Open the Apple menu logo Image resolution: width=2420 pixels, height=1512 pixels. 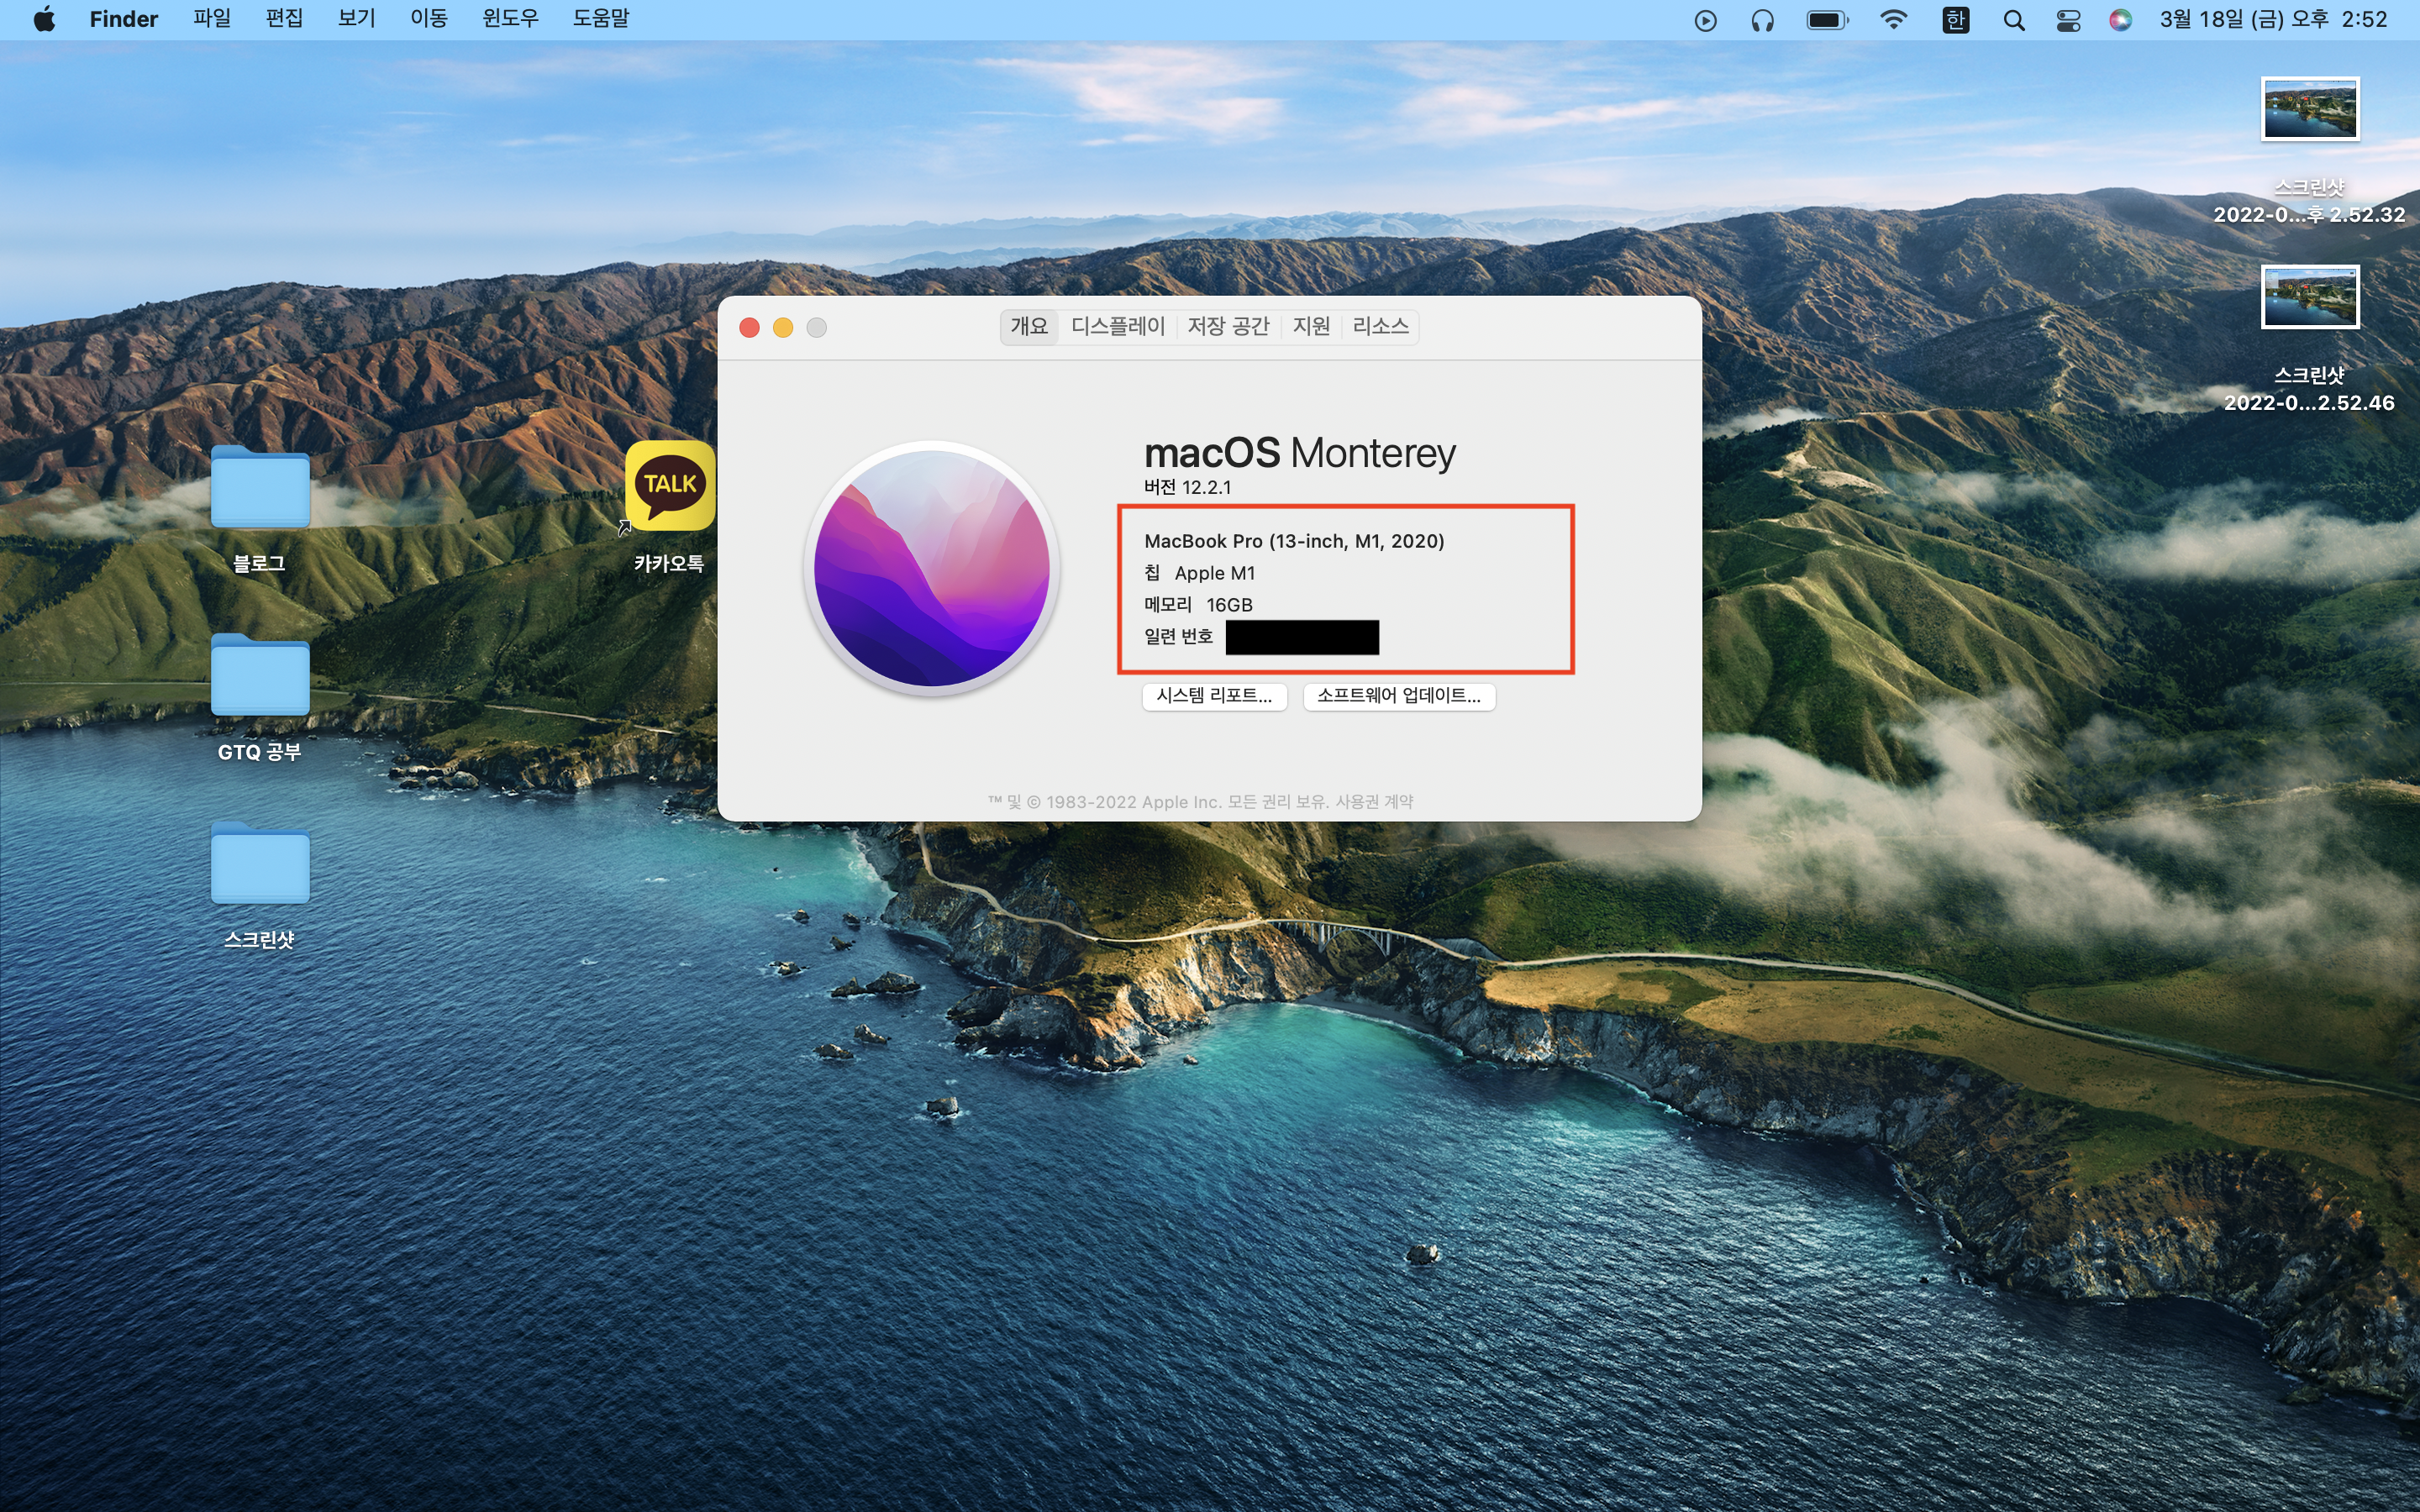(x=44, y=19)
